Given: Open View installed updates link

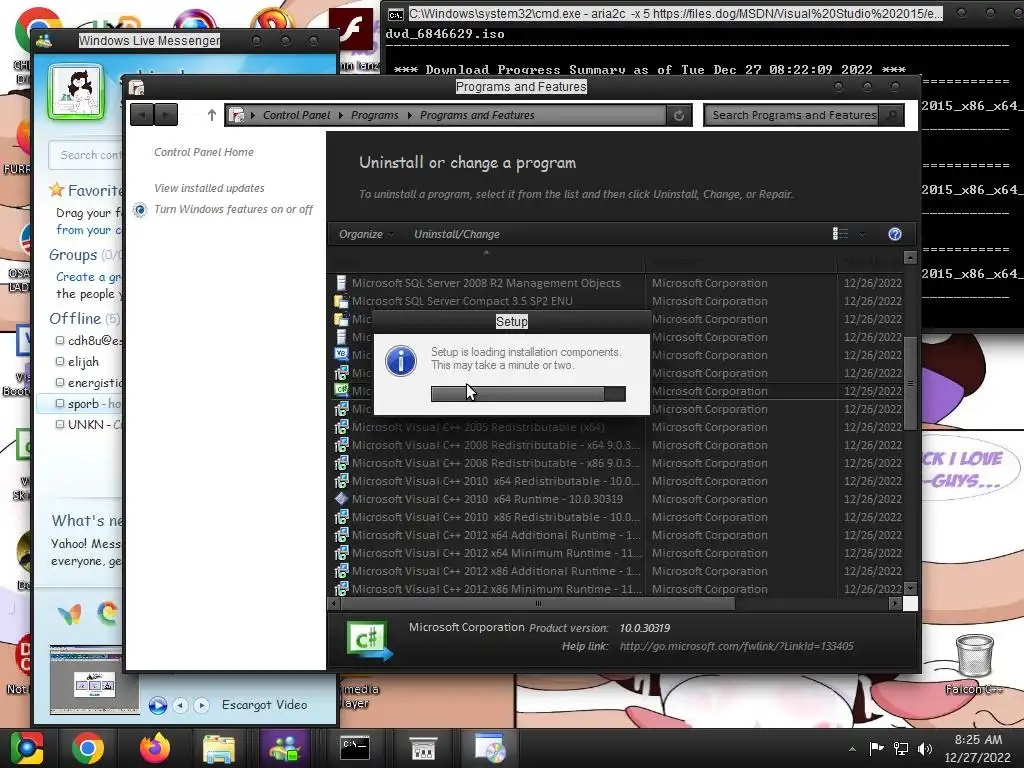Looking at the screenshot, I should pyautogui.click(x=209, y=188).
